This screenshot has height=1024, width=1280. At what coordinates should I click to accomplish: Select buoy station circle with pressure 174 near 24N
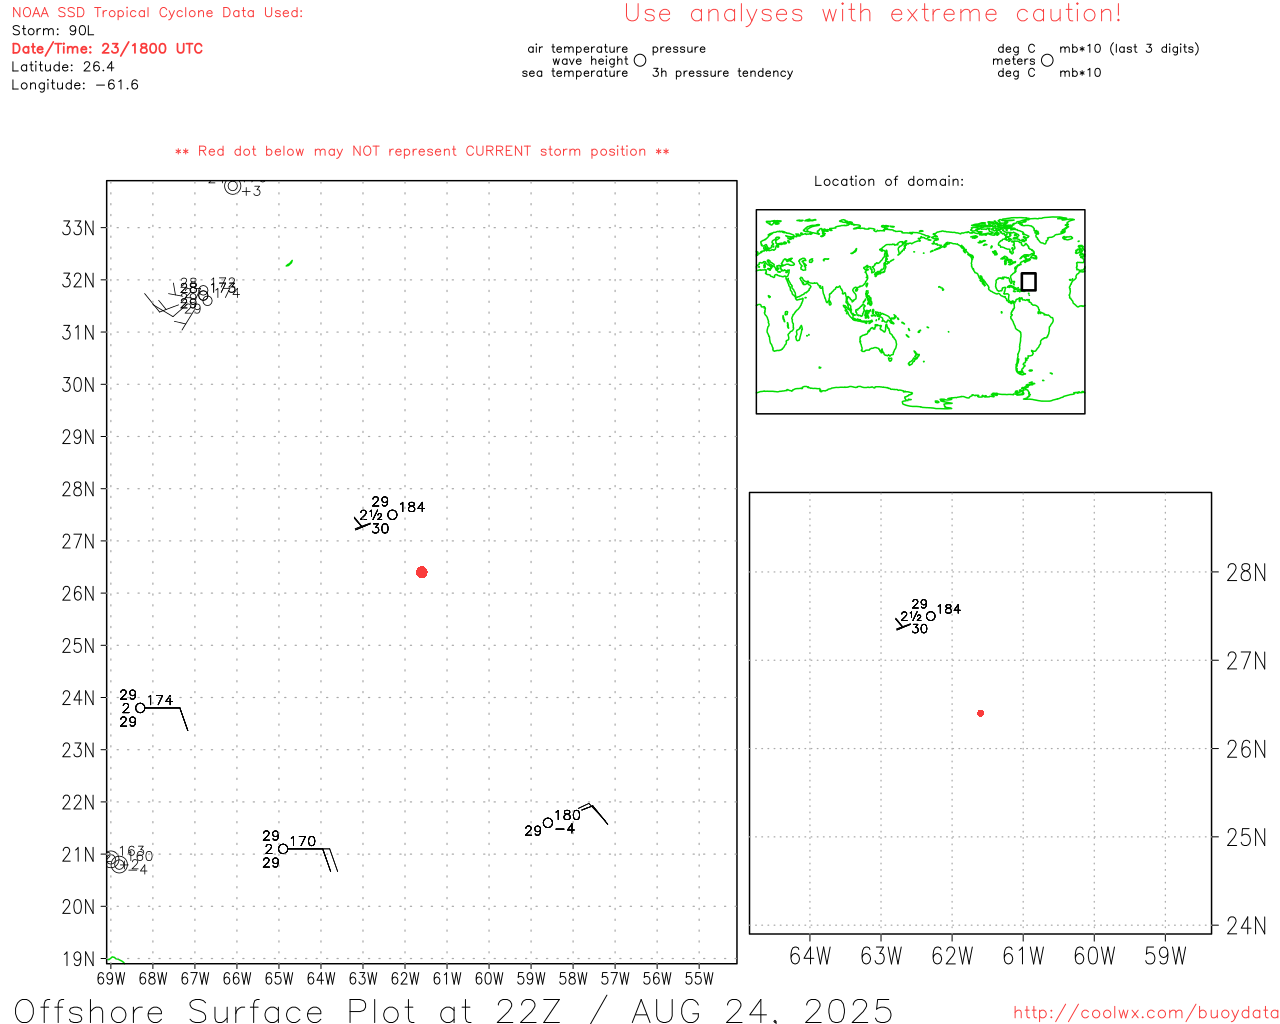tap(140, 708)
